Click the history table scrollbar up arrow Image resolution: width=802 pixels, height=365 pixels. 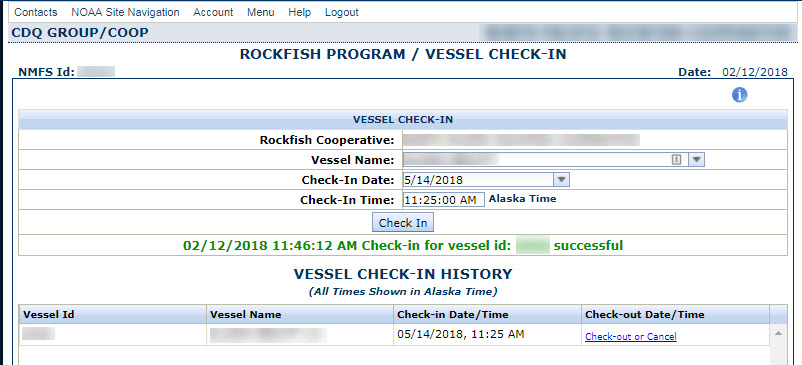point(778,333)
